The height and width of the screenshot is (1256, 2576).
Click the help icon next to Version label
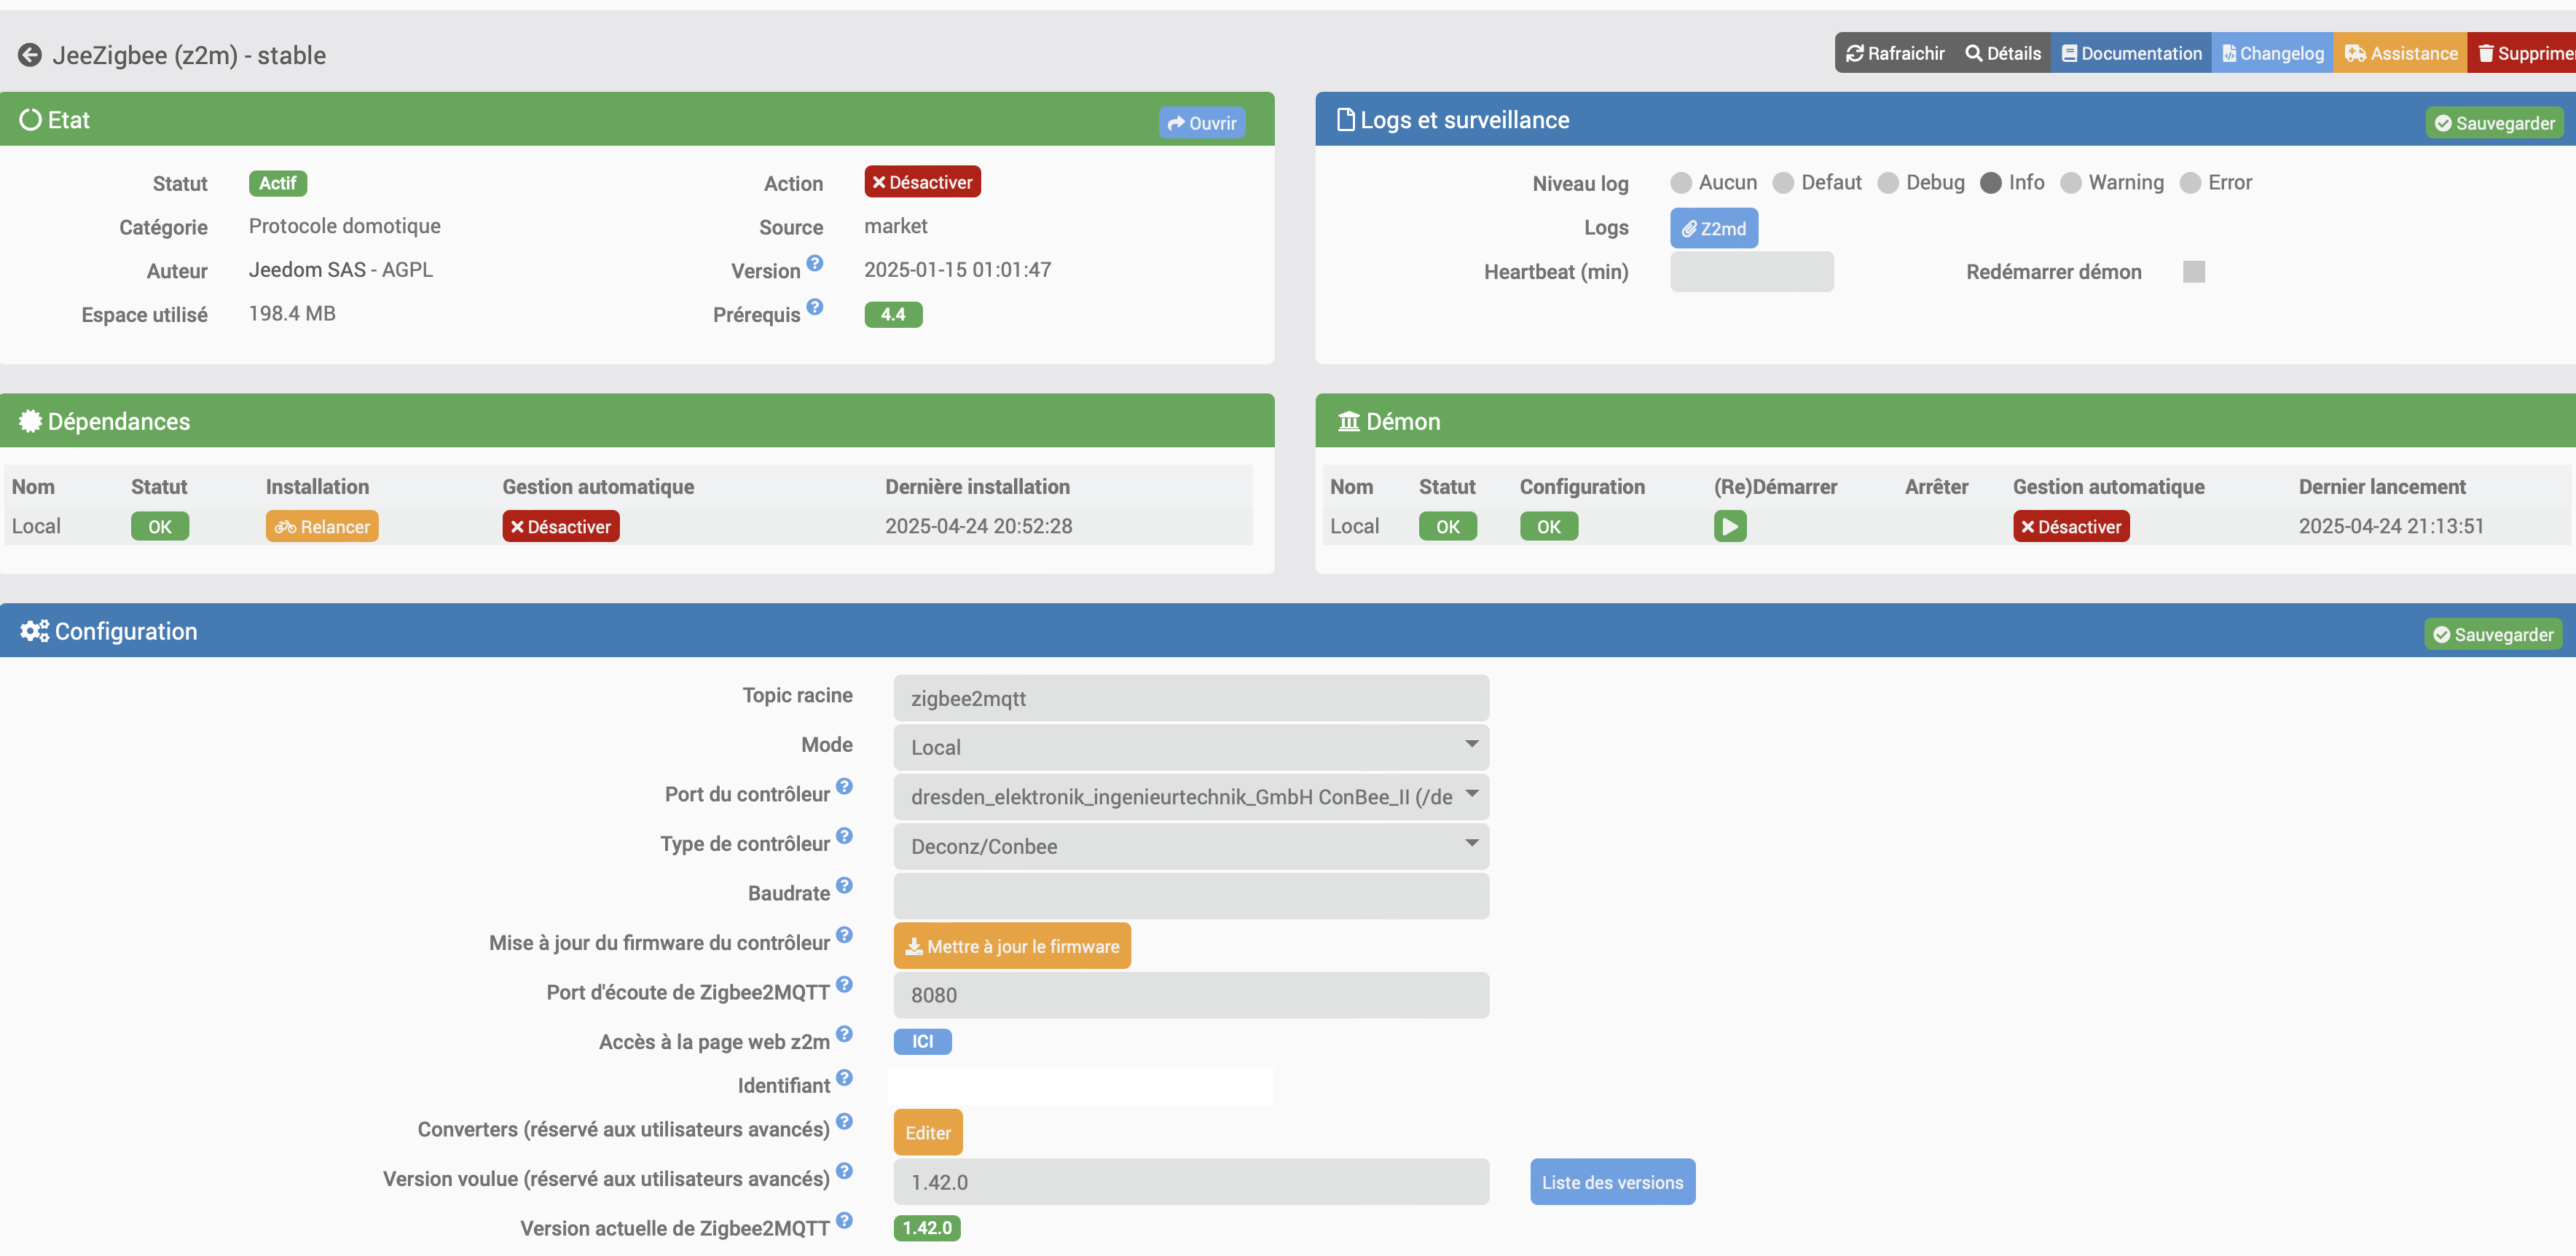pos(815,263)
